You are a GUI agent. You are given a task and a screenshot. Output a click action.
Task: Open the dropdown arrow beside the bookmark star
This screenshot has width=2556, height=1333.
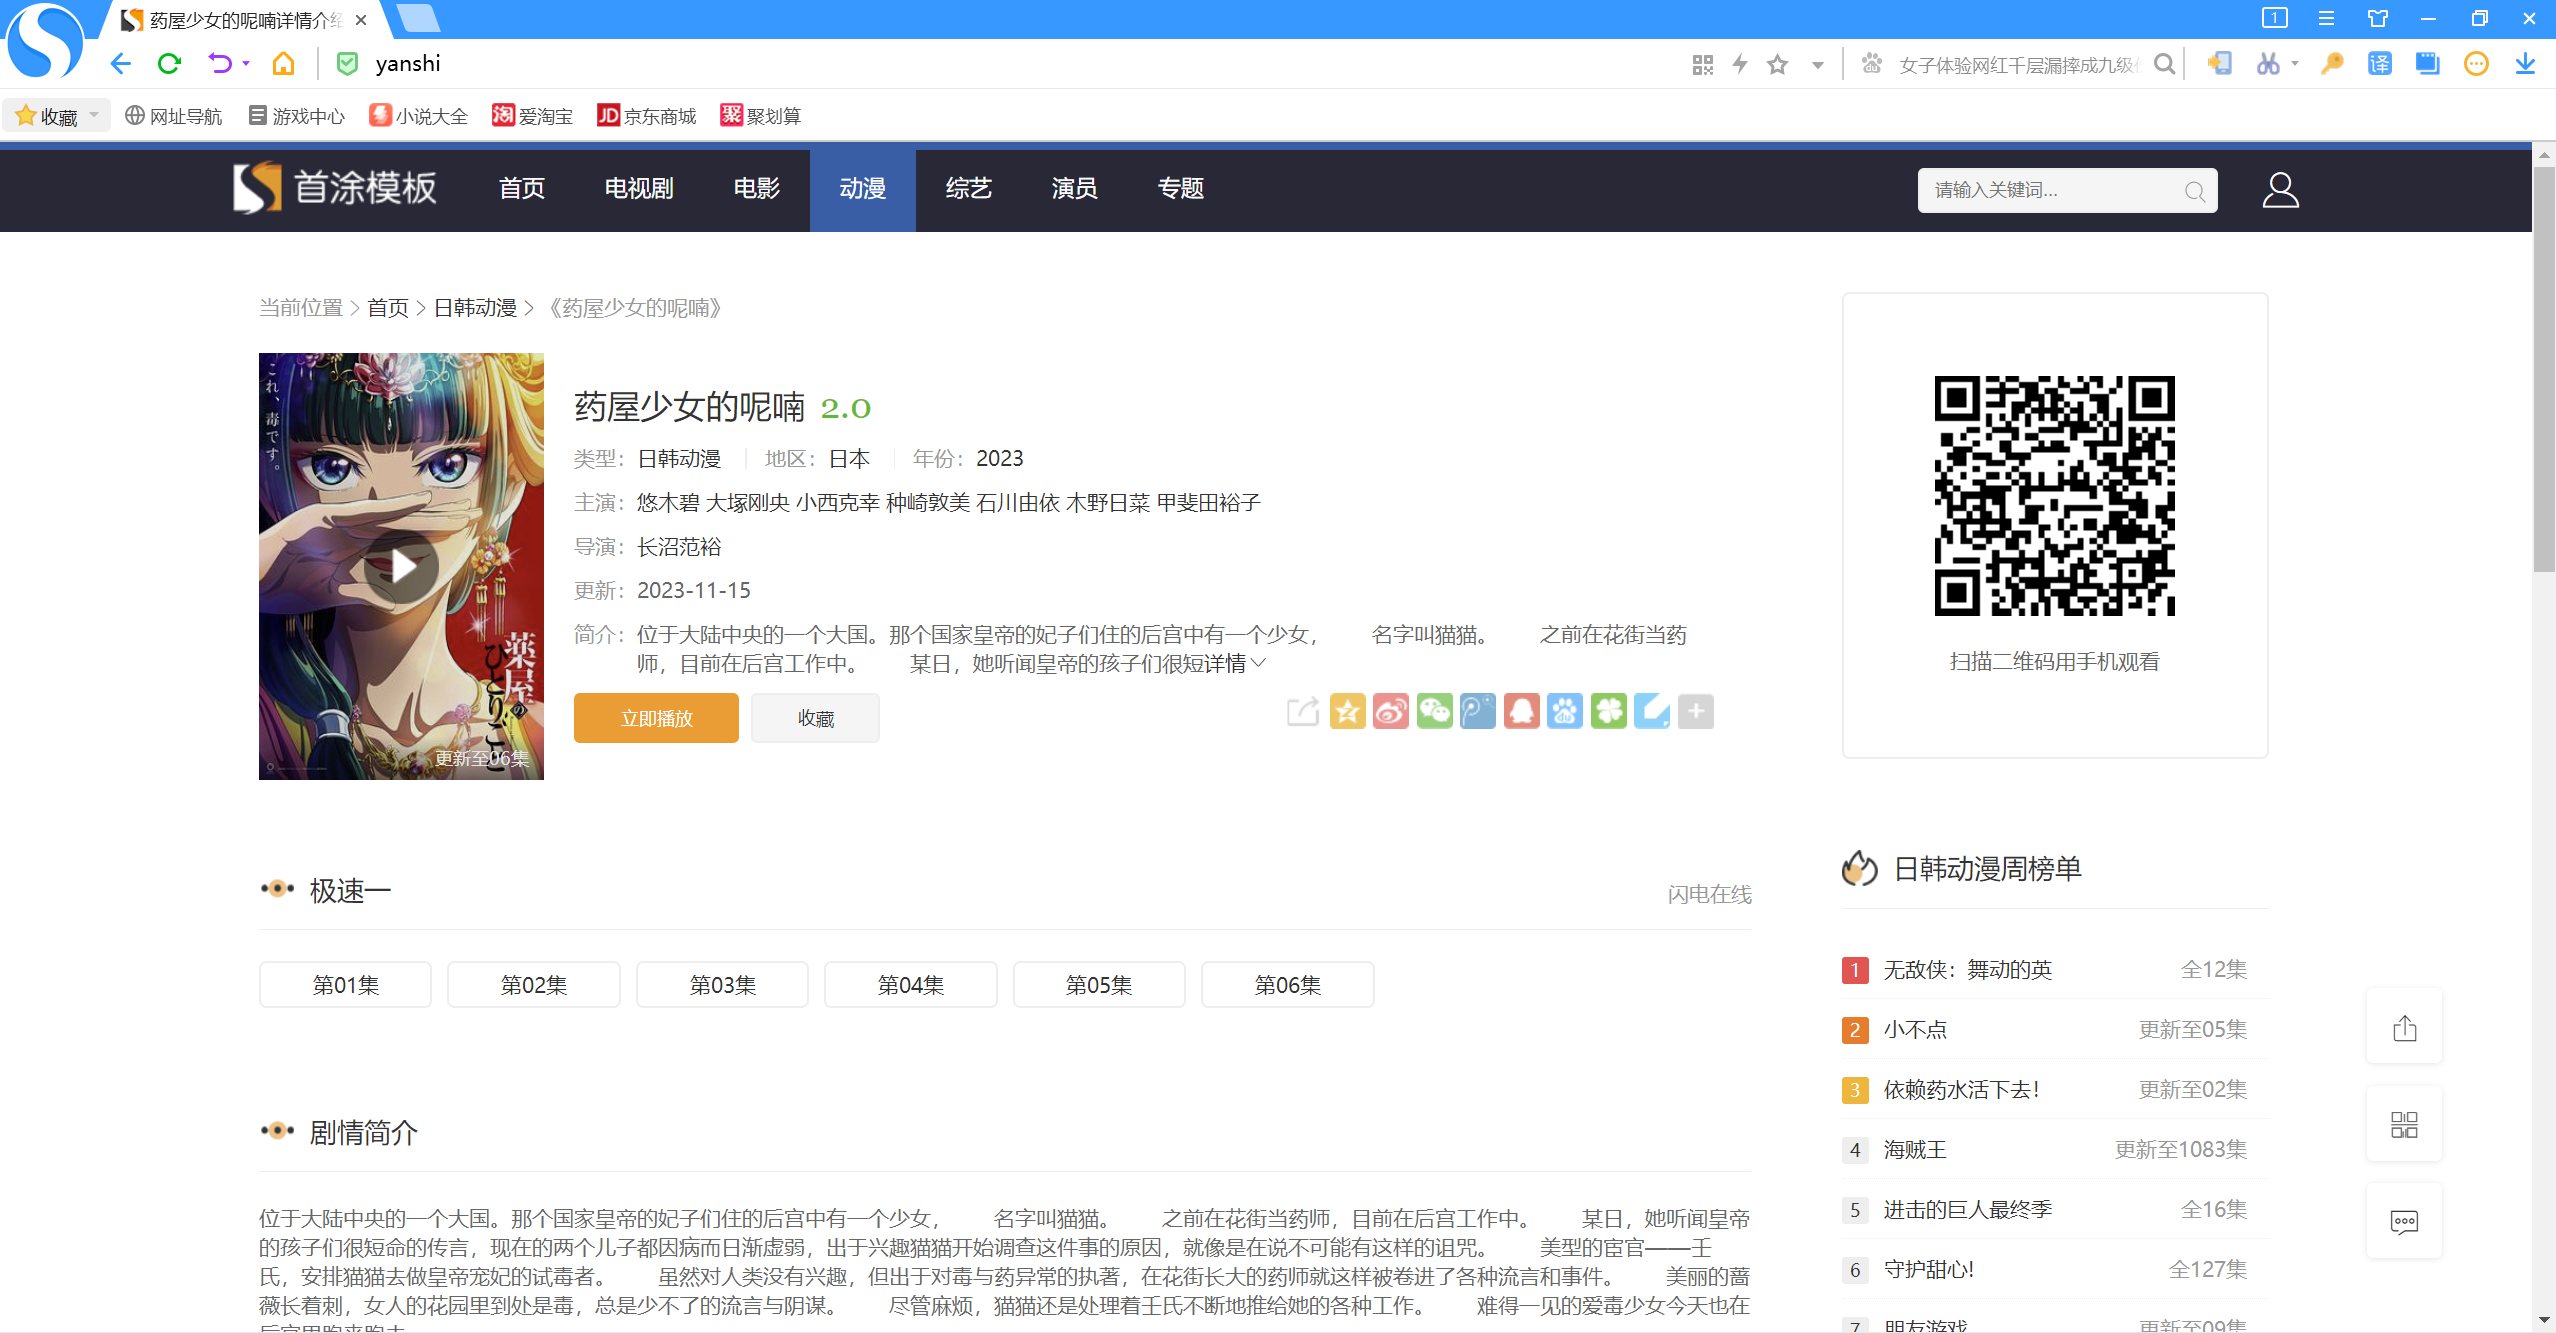pos(1817,65)
